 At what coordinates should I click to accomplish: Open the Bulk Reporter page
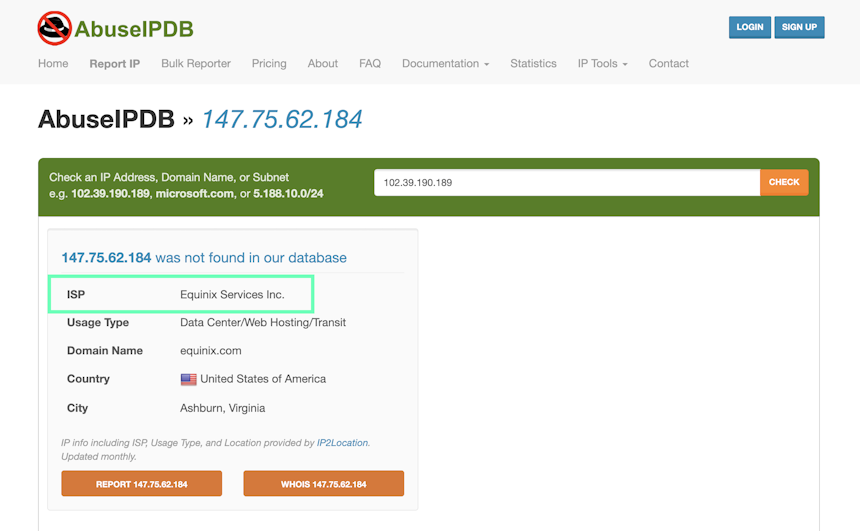point(196,64)
